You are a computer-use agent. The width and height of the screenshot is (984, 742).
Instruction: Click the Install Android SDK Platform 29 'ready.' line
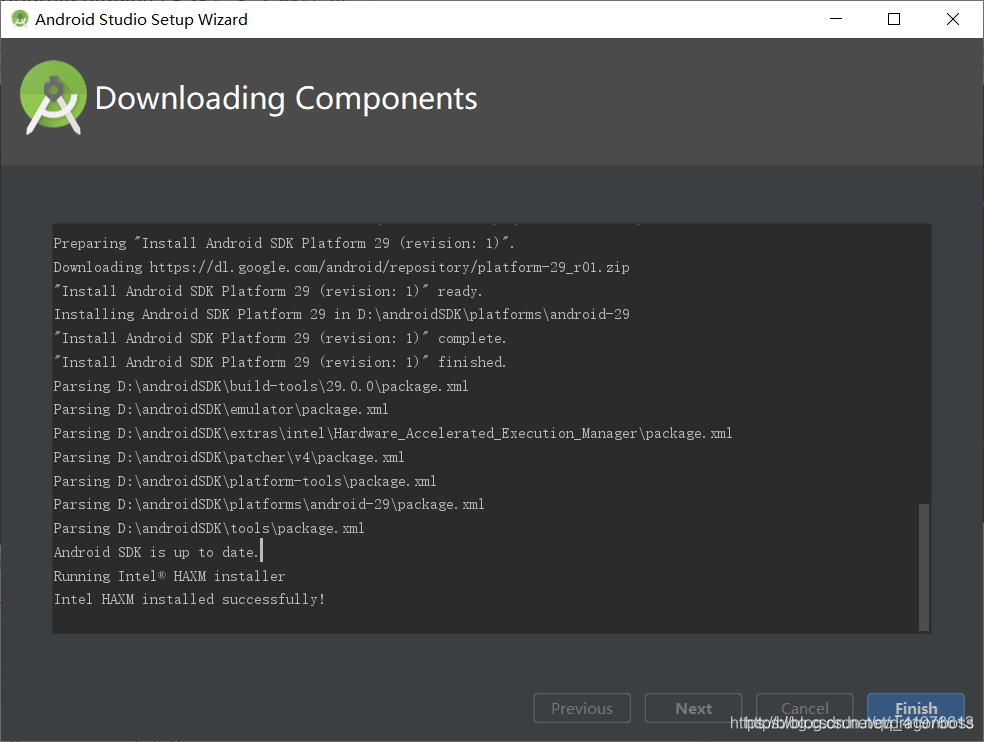(268, 291)
